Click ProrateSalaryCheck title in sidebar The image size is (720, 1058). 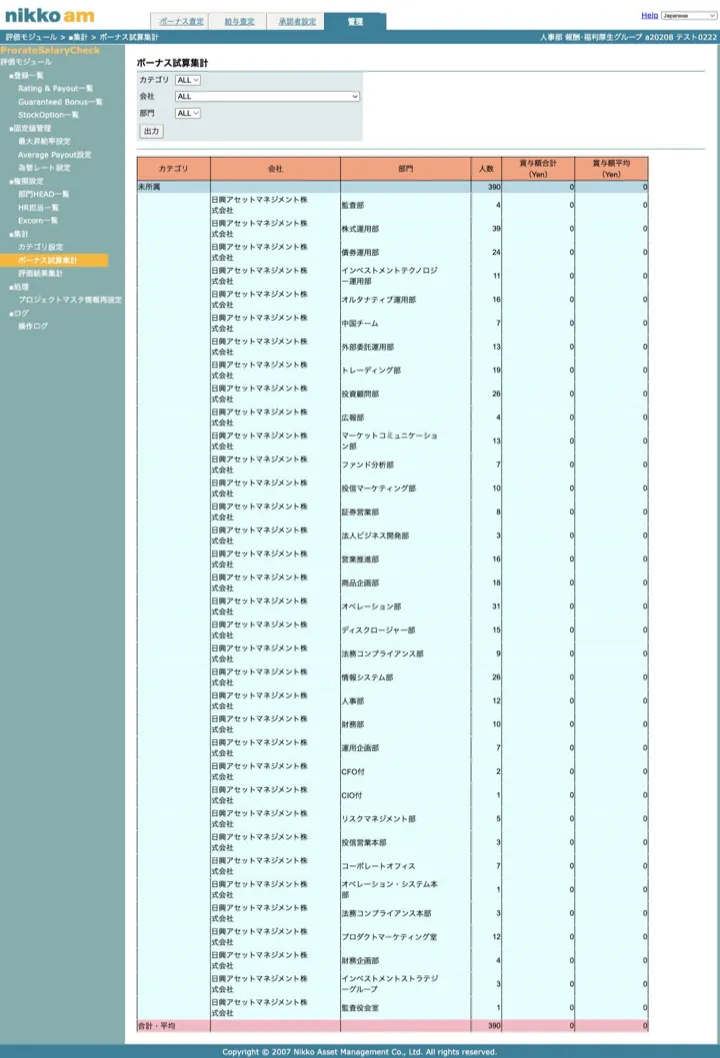coord(50,51)
